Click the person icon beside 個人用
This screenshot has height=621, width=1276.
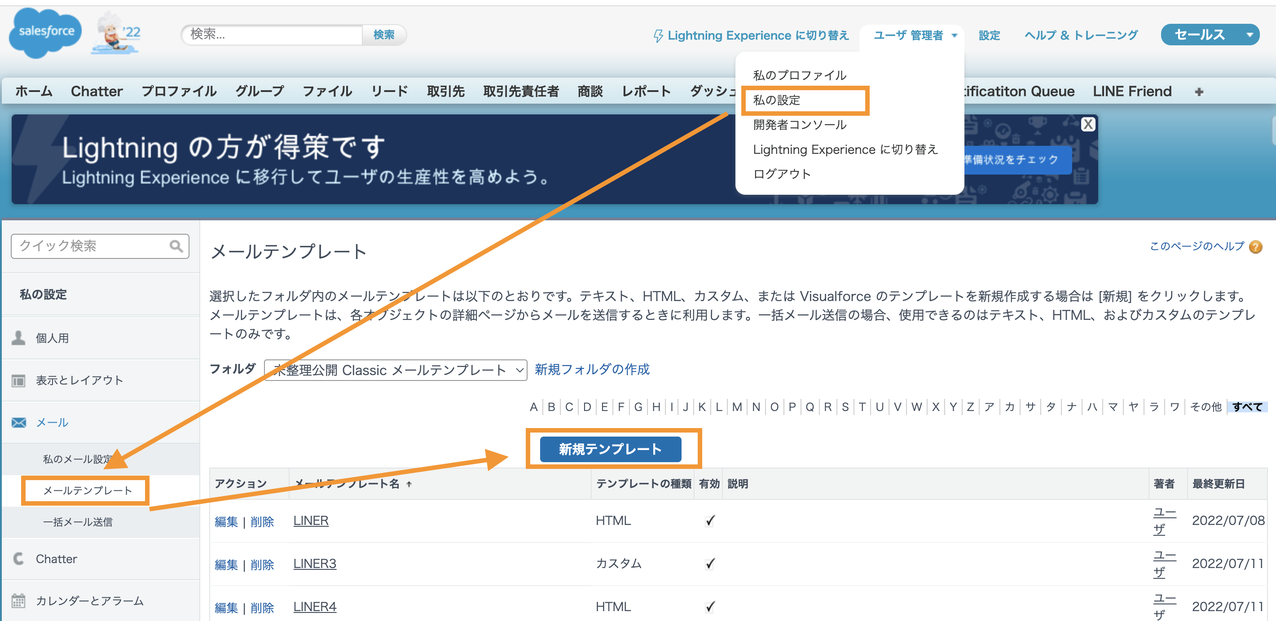click(x=18, y=338)
